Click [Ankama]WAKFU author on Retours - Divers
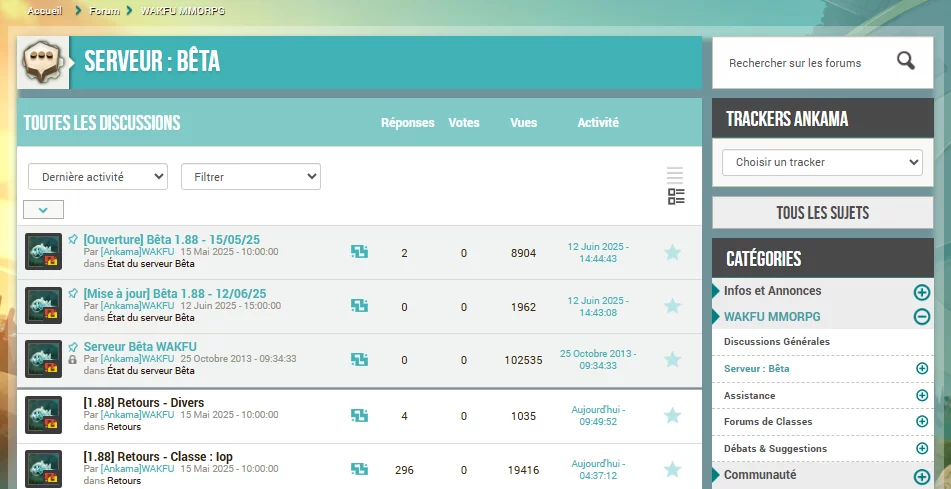 pyautogui.click(x=137, y=415)
